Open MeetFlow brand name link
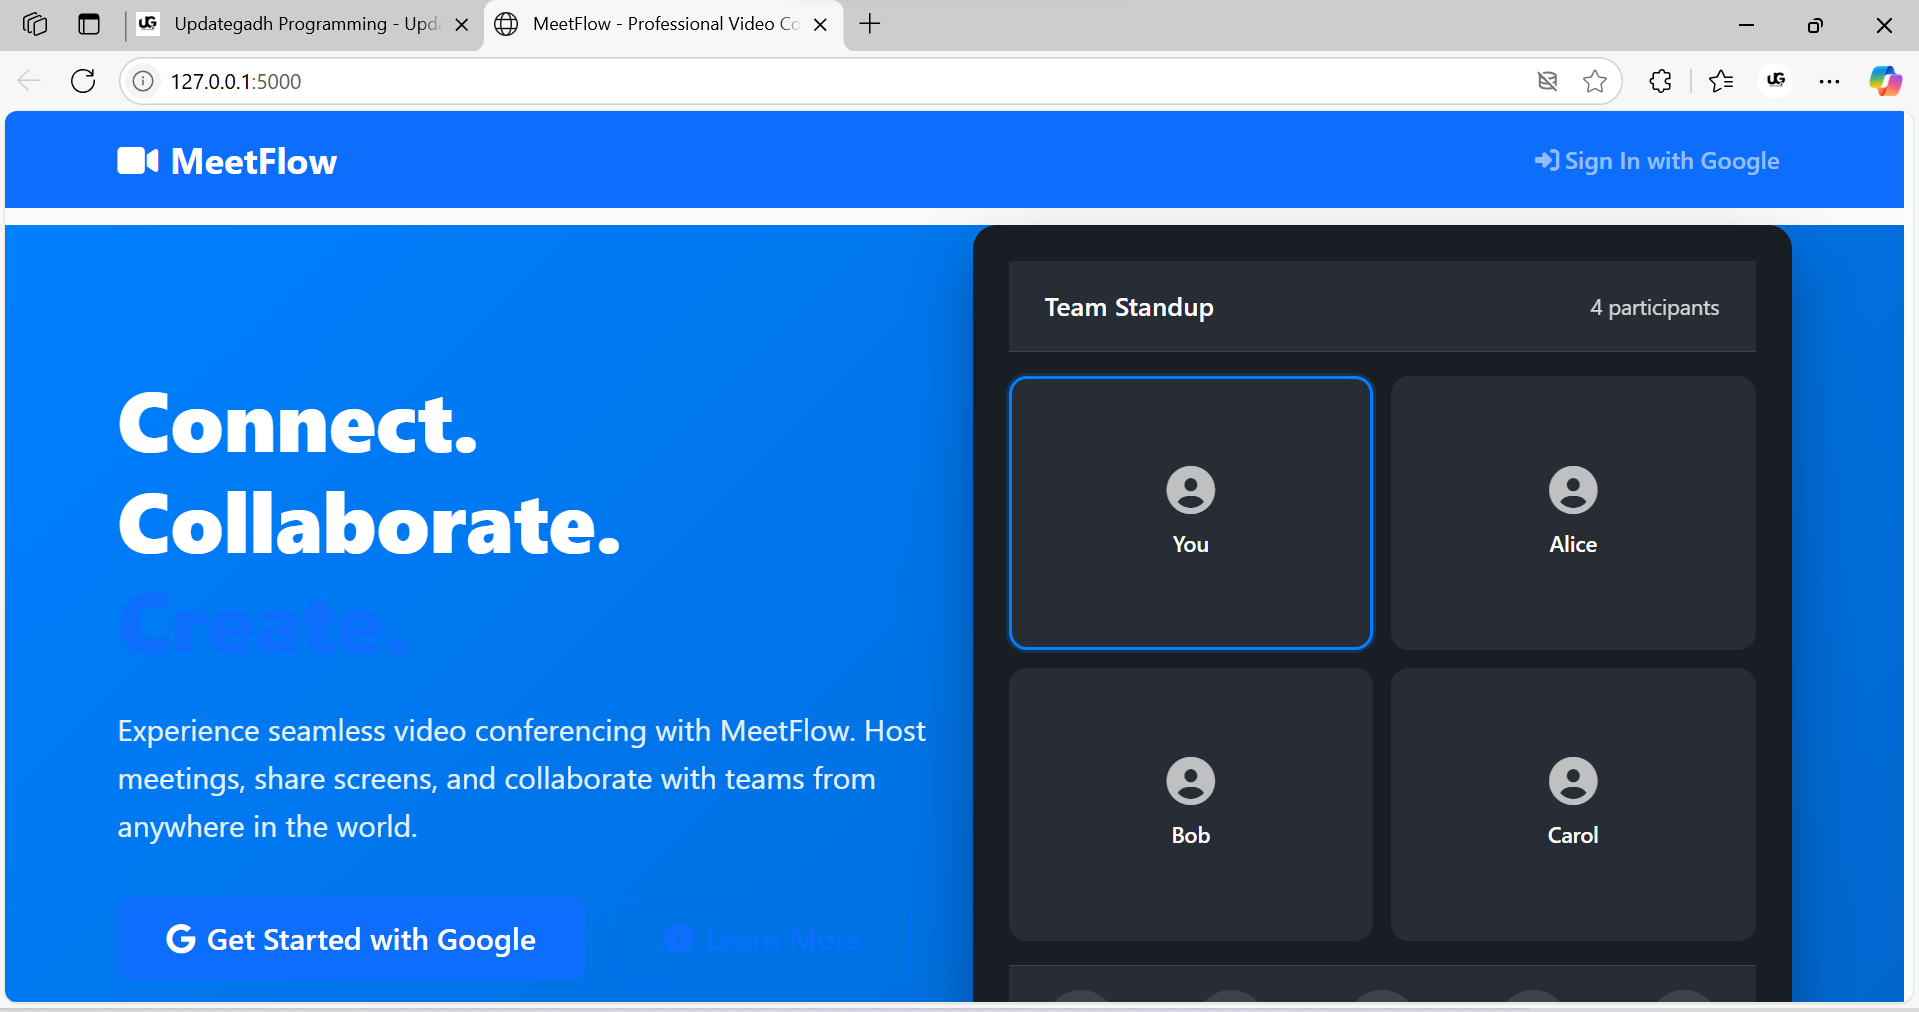1919x1012 pixels. 254,161
